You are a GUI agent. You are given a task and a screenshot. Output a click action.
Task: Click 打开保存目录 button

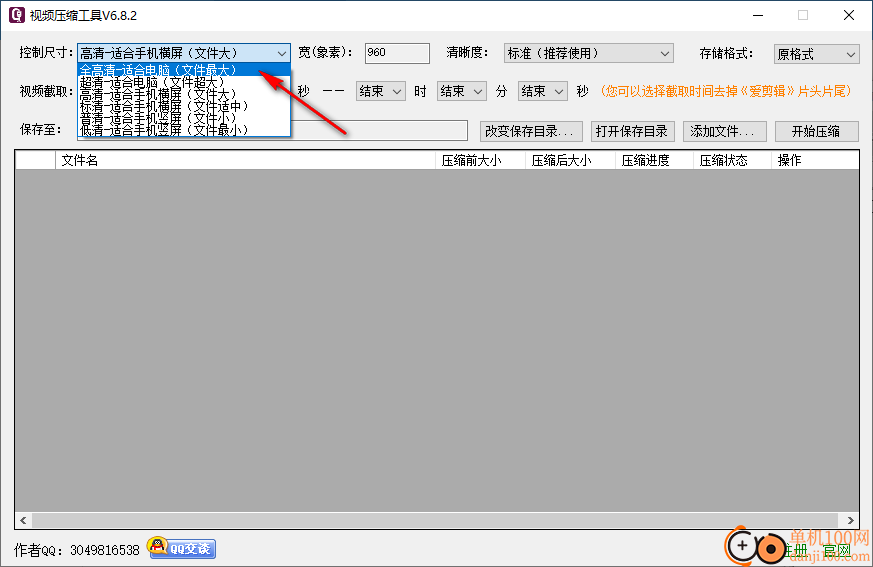coord(632,131)
